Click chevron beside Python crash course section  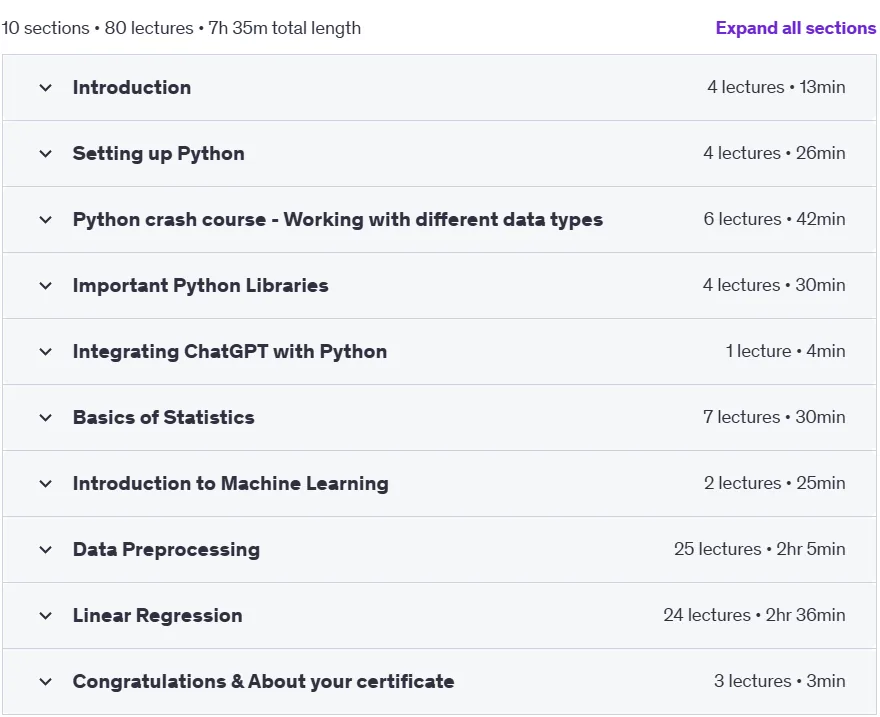[x=45, y=220]
